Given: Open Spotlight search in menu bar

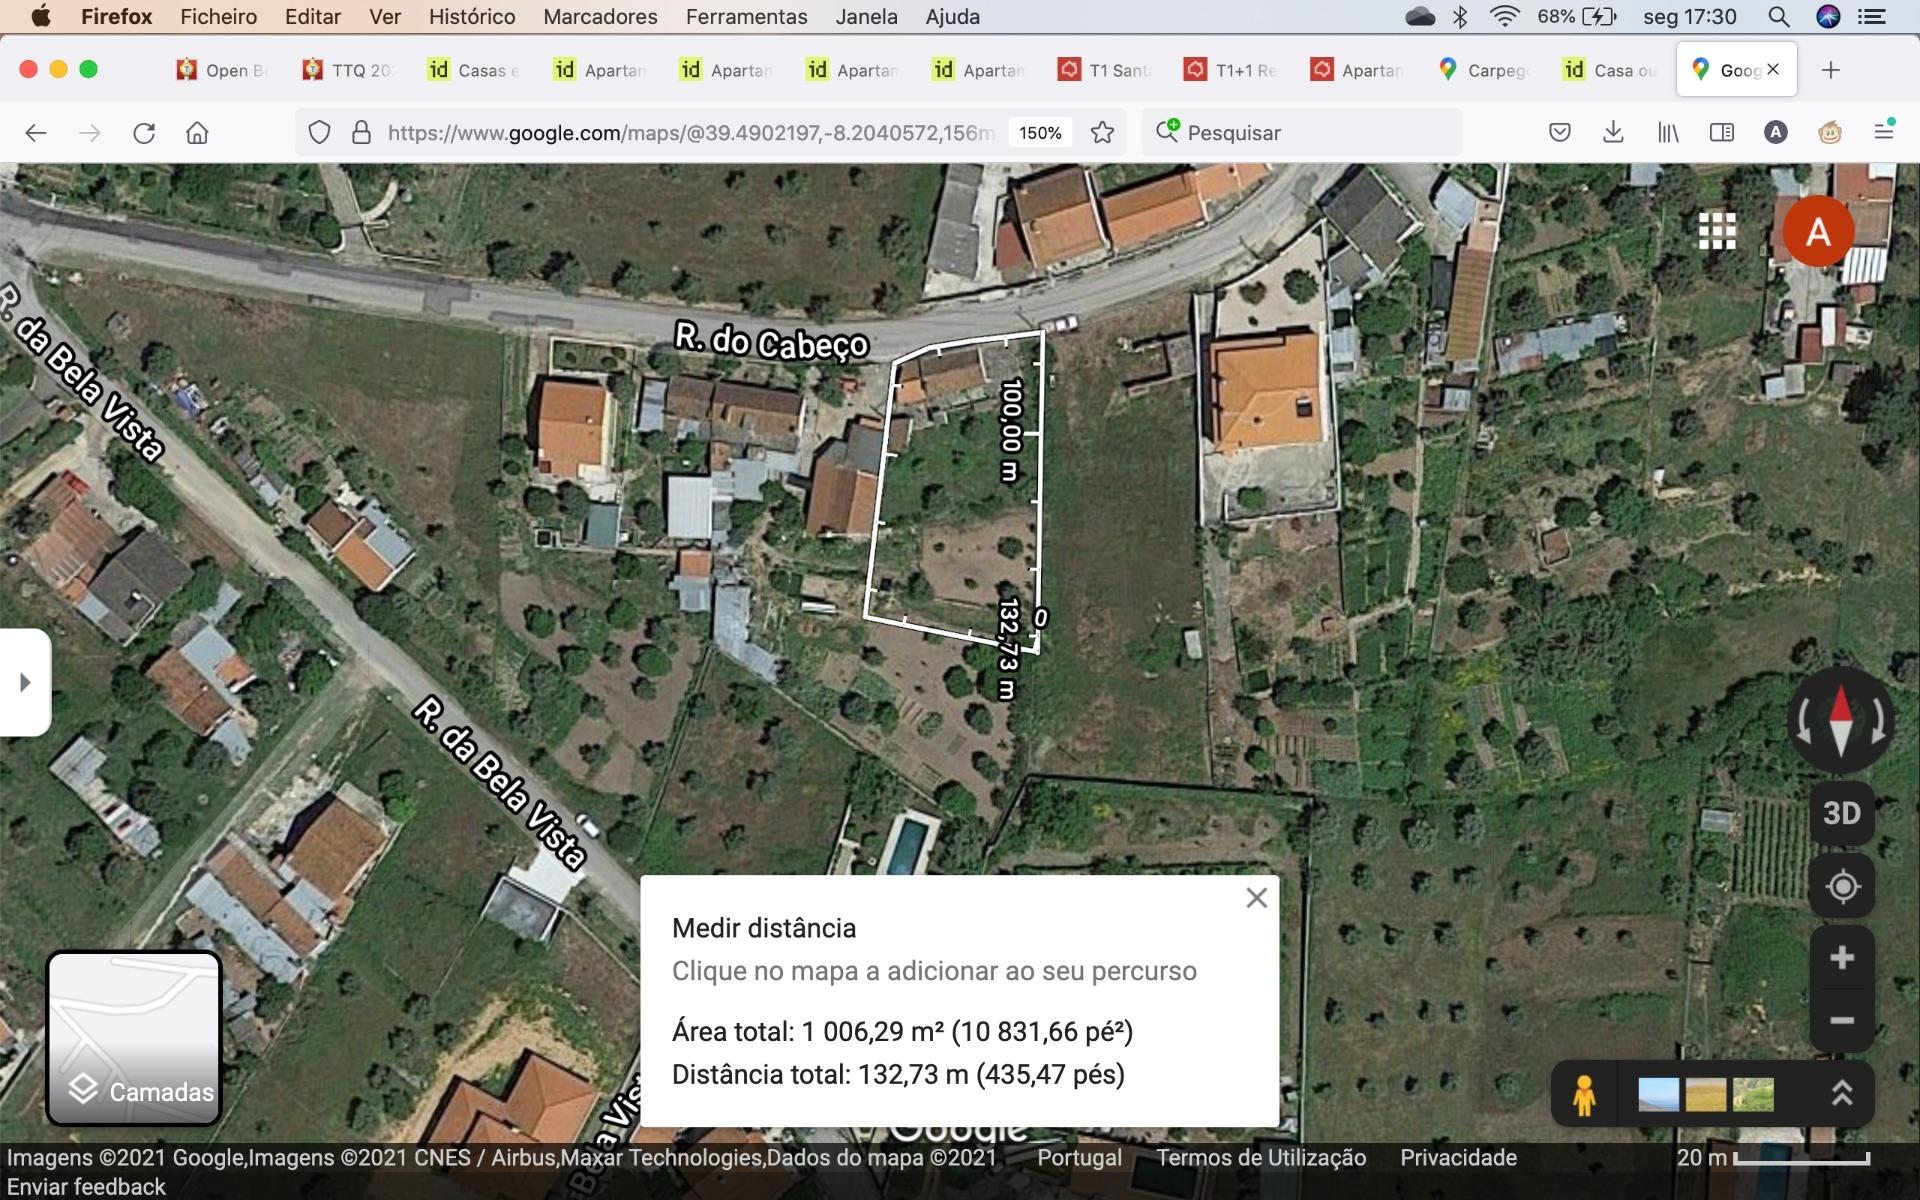Looking at the screenshot, I should click(x=1778, y=17).
